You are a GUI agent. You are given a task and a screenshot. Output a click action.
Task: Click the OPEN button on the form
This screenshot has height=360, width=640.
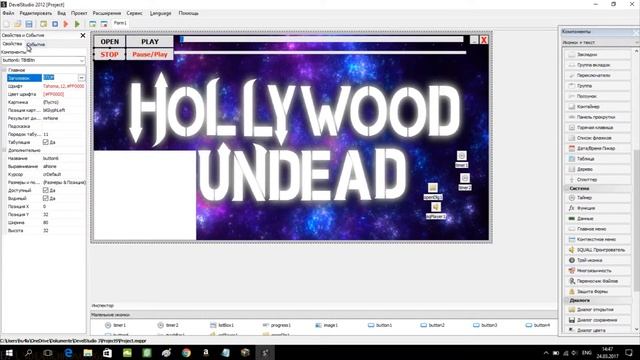pos(109,42)
